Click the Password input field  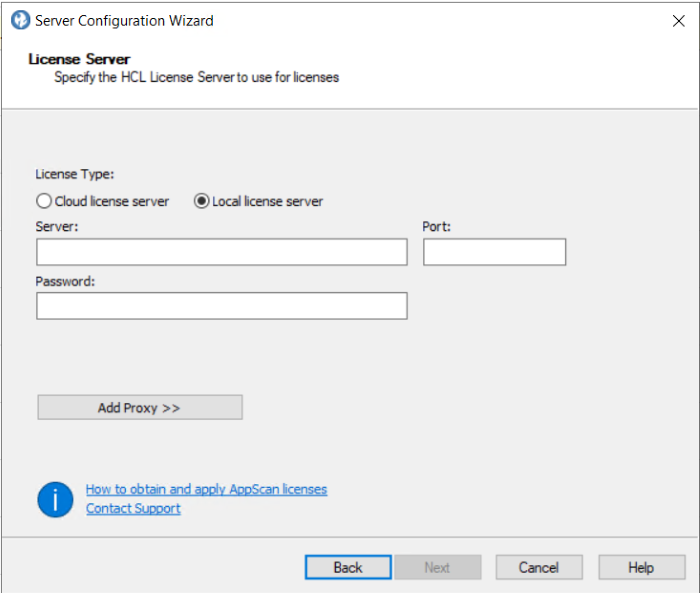point(222,306)
